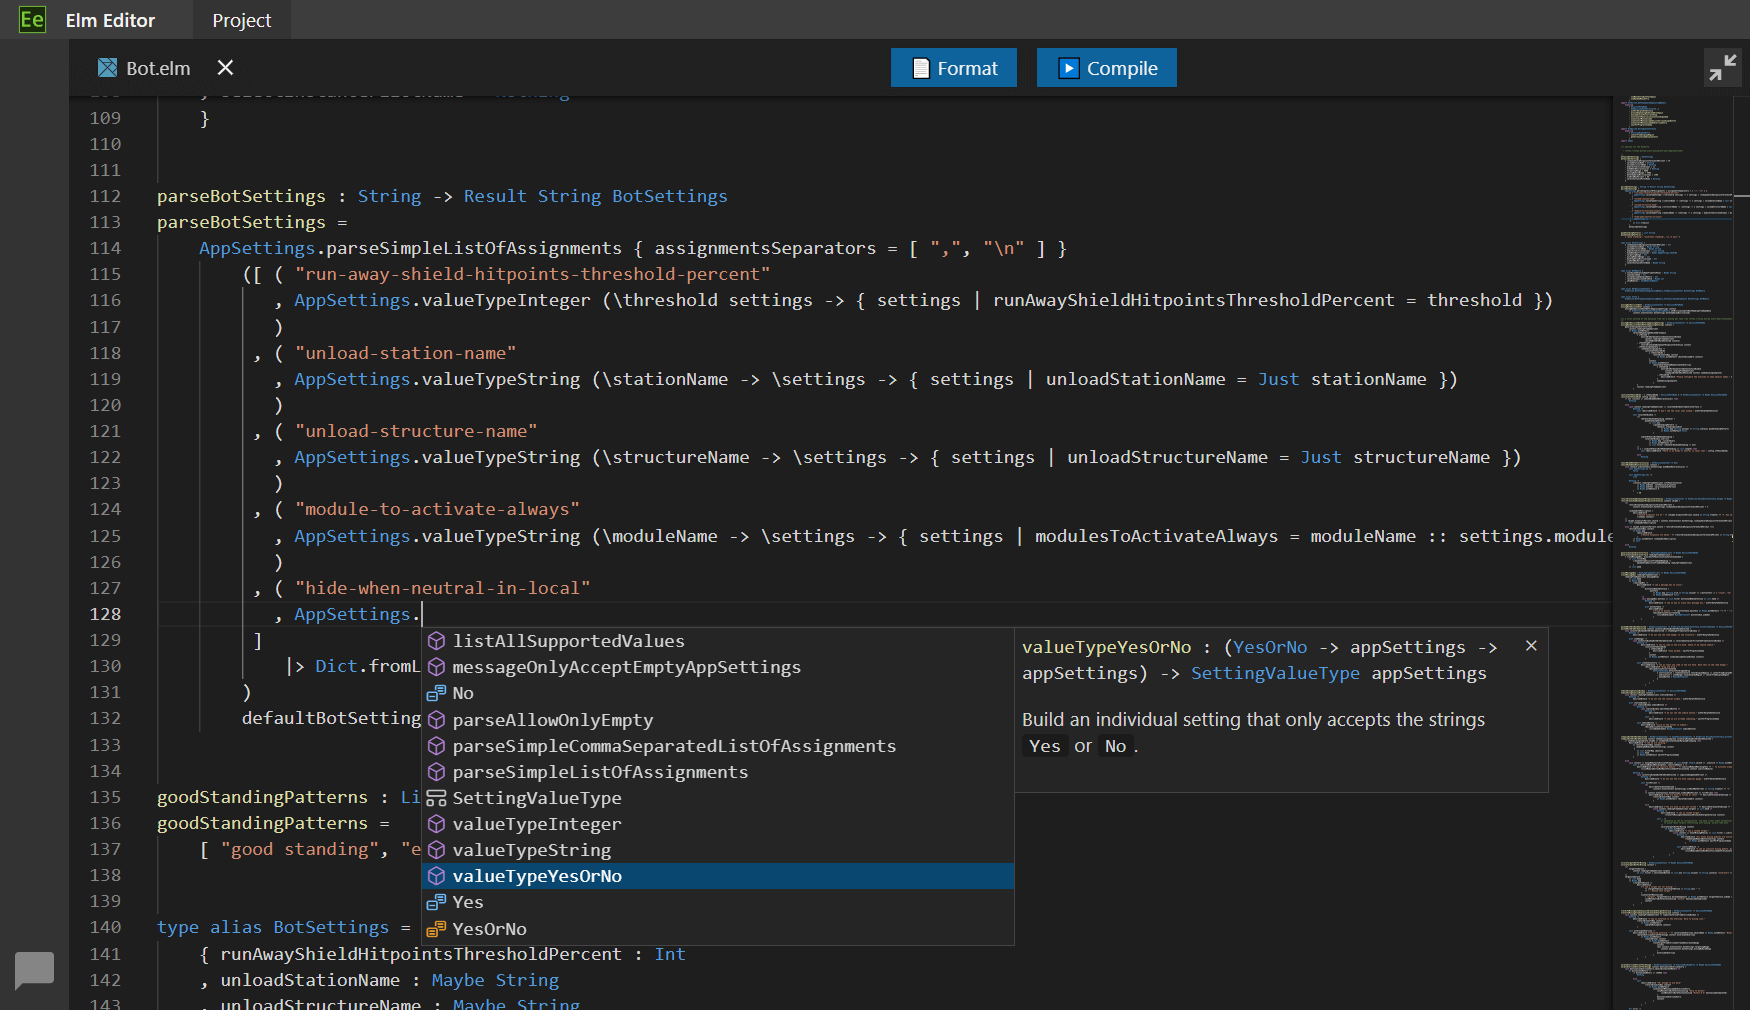Click the function cube icon beside valueTypeInteger
Screen dimensions: 1750x1010
click(437, 824)
